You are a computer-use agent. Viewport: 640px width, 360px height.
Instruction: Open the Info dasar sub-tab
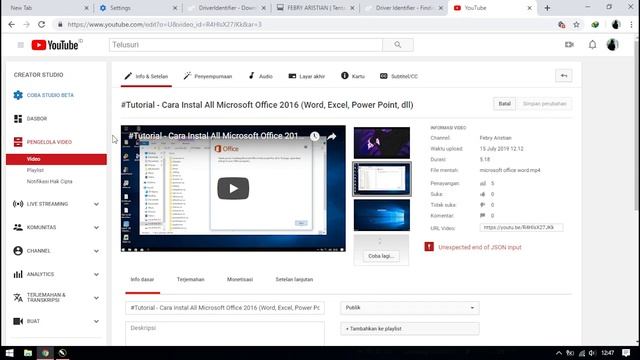[142, 280]
